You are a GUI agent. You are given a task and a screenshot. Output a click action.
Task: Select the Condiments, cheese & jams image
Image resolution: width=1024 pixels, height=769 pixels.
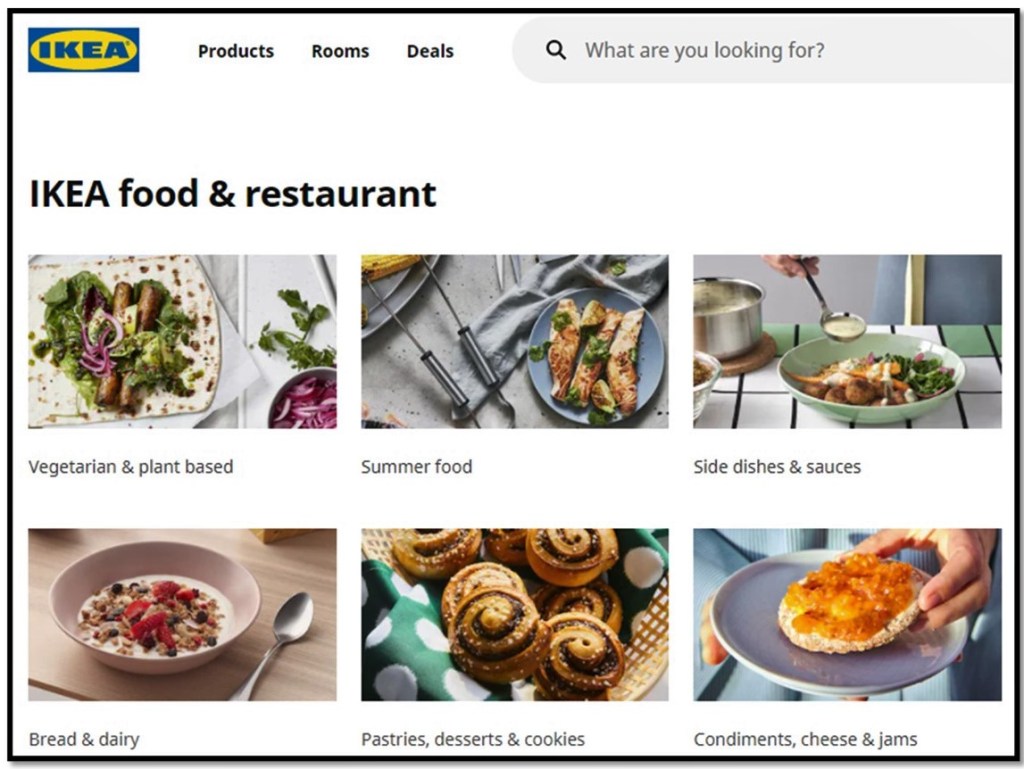pyautogui.click(x=847, y=614)
